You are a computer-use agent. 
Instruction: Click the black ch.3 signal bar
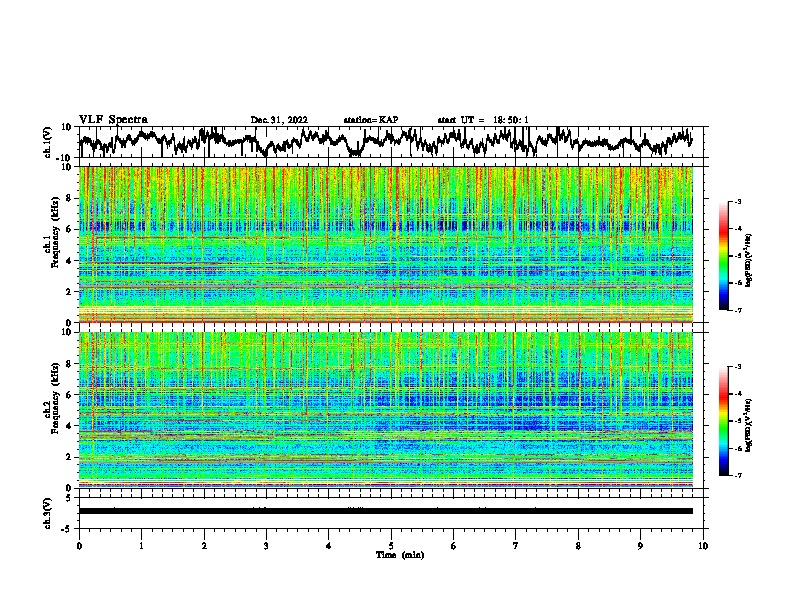pos(386,511)
